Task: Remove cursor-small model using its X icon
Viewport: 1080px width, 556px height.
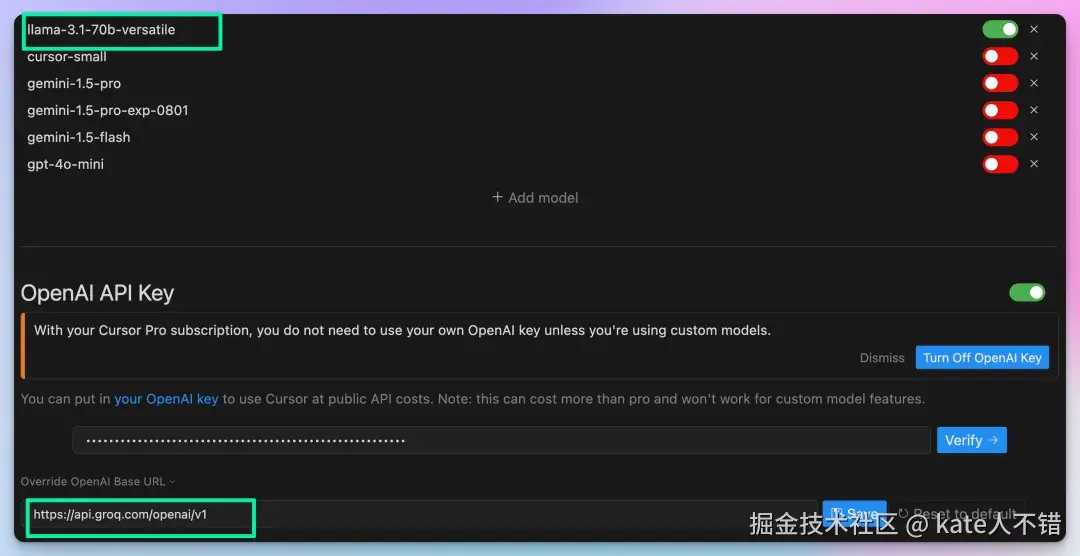Action: click(x=1034, y=56)
